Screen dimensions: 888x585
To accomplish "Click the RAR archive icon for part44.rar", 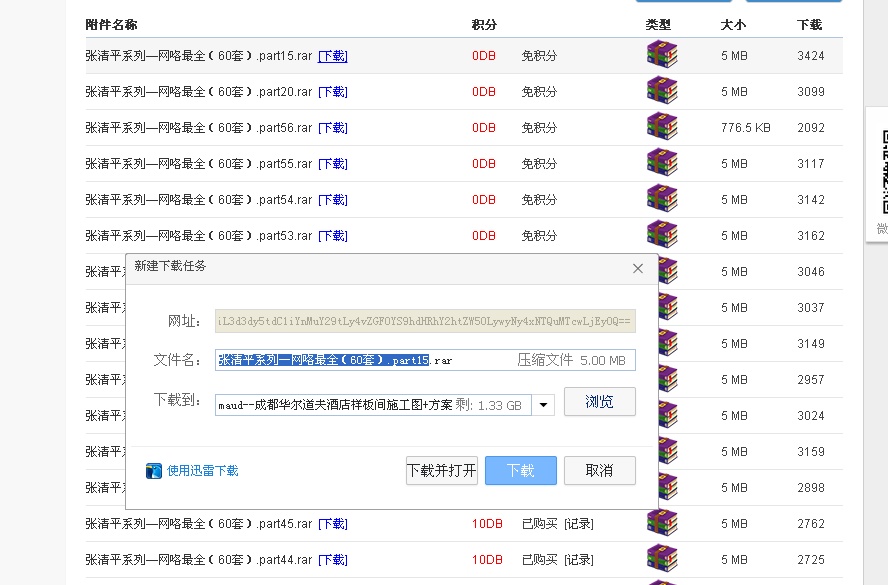I will point(661,559).
